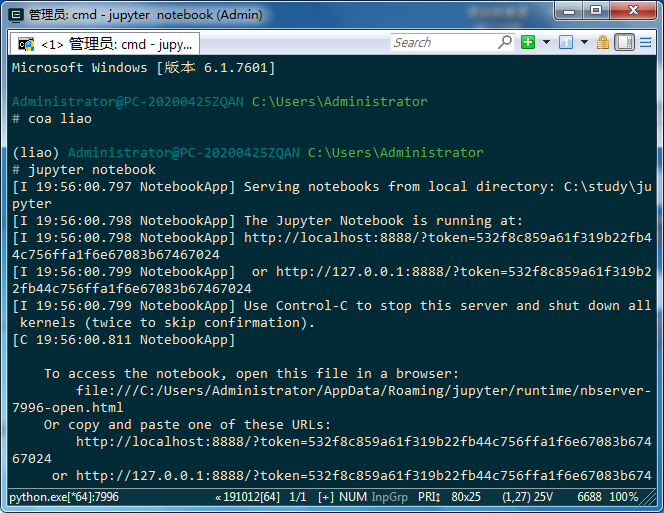Click the 1/1 console counter
Viewport: 664px width, 513px height.
(x=298, y=497)
